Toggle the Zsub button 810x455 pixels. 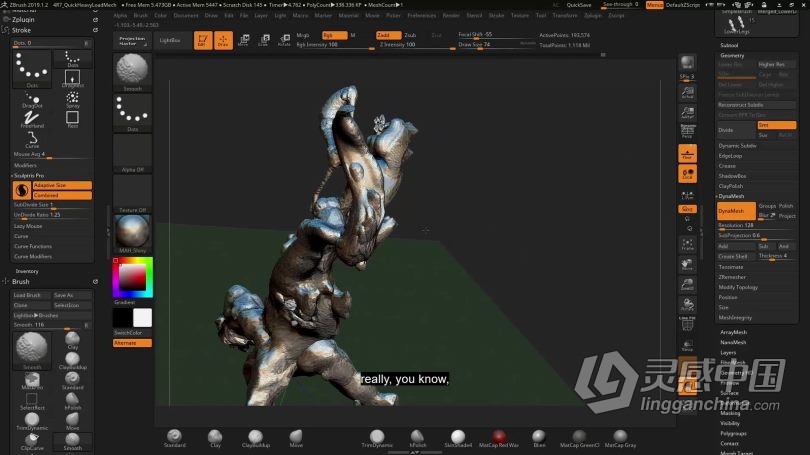pos(410,35)
